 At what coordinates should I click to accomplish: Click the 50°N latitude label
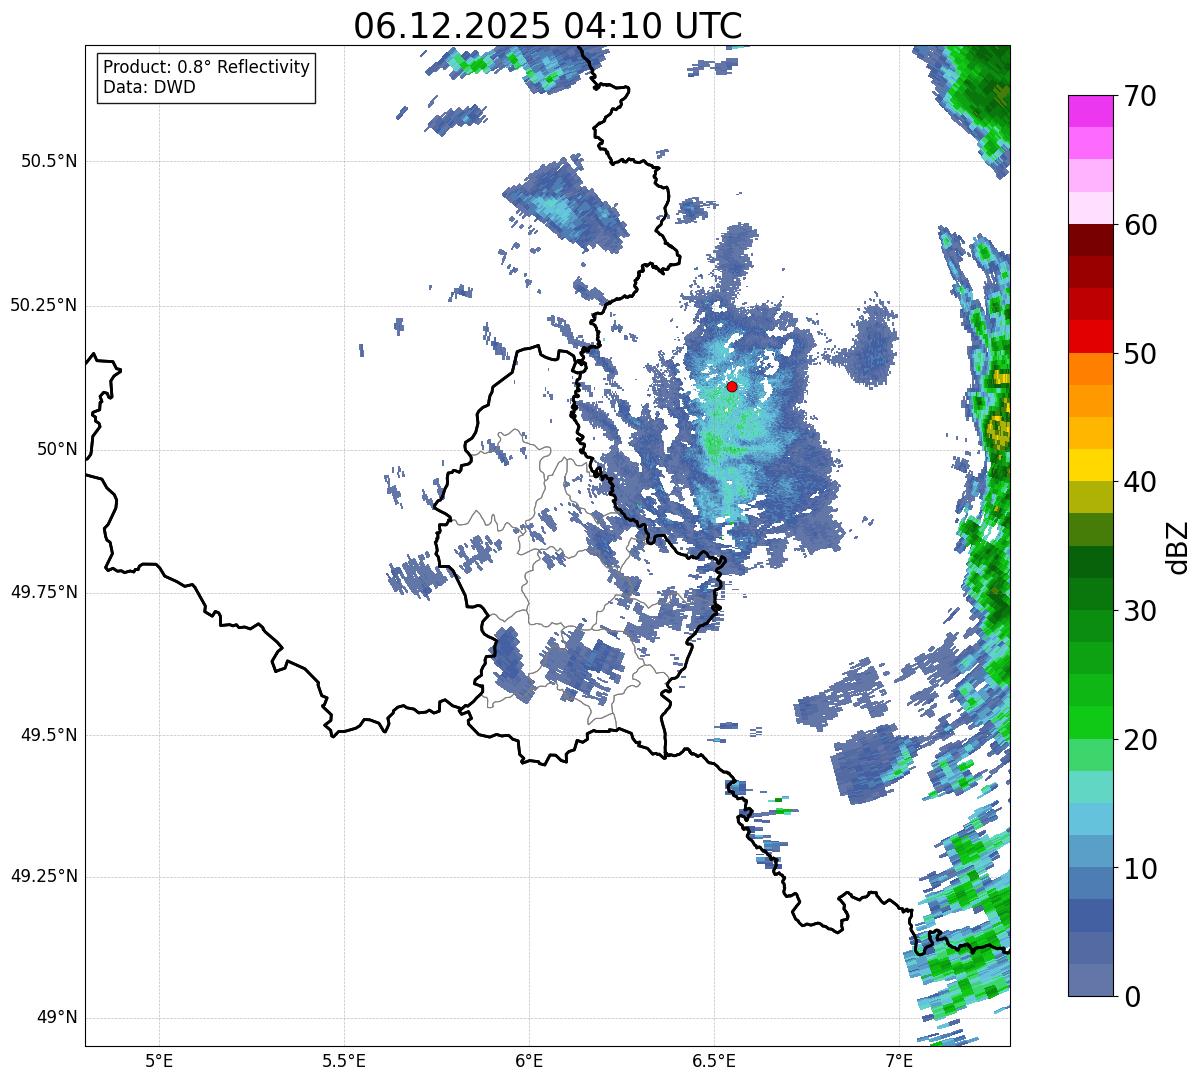(57, 449)
